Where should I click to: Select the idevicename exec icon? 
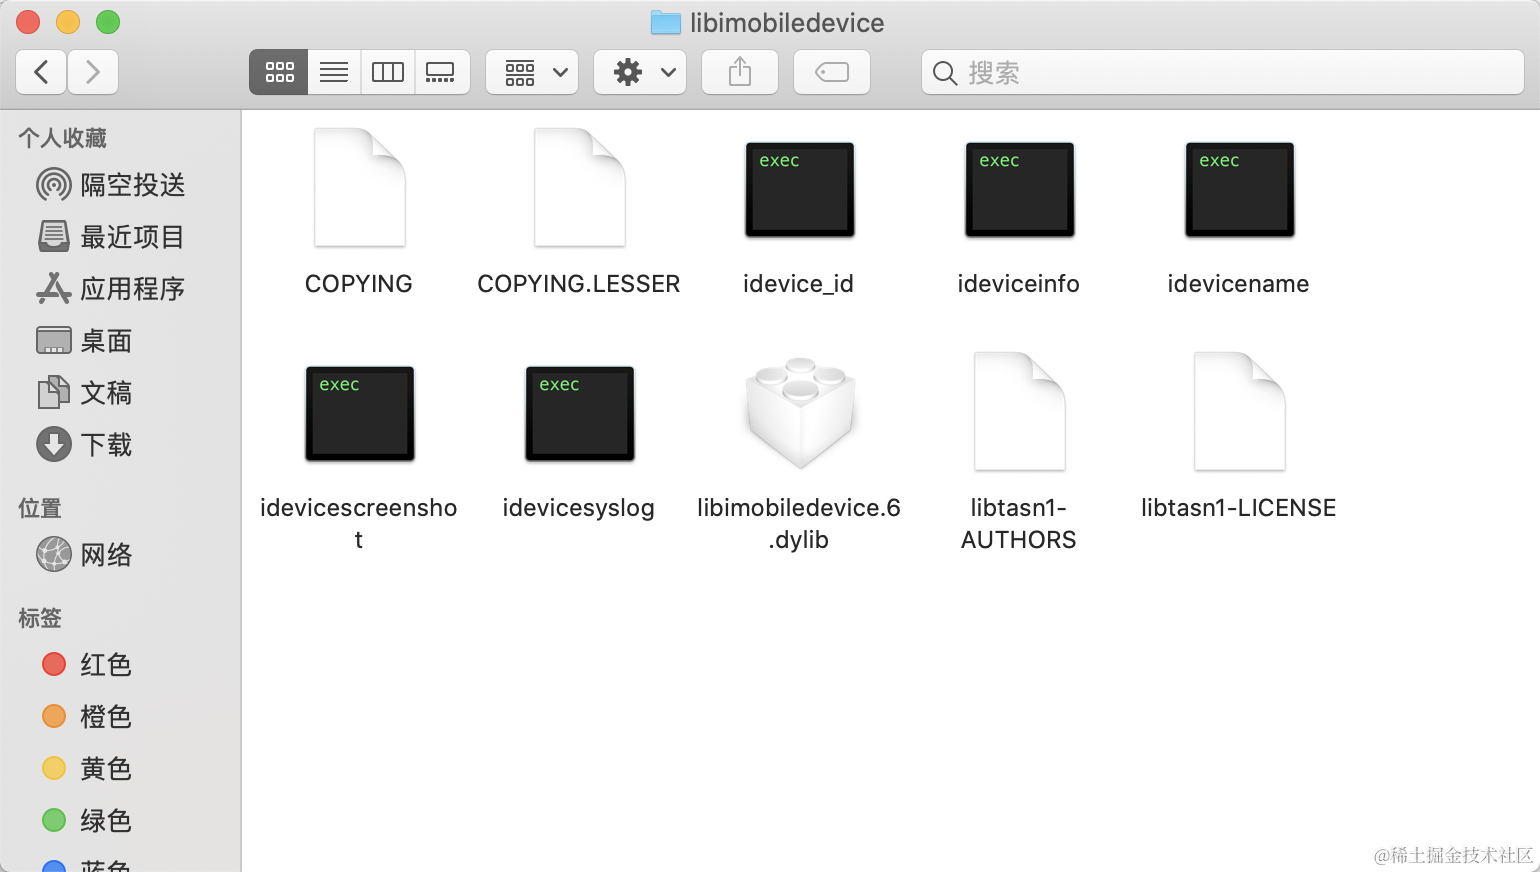(x=1240, y=189)
